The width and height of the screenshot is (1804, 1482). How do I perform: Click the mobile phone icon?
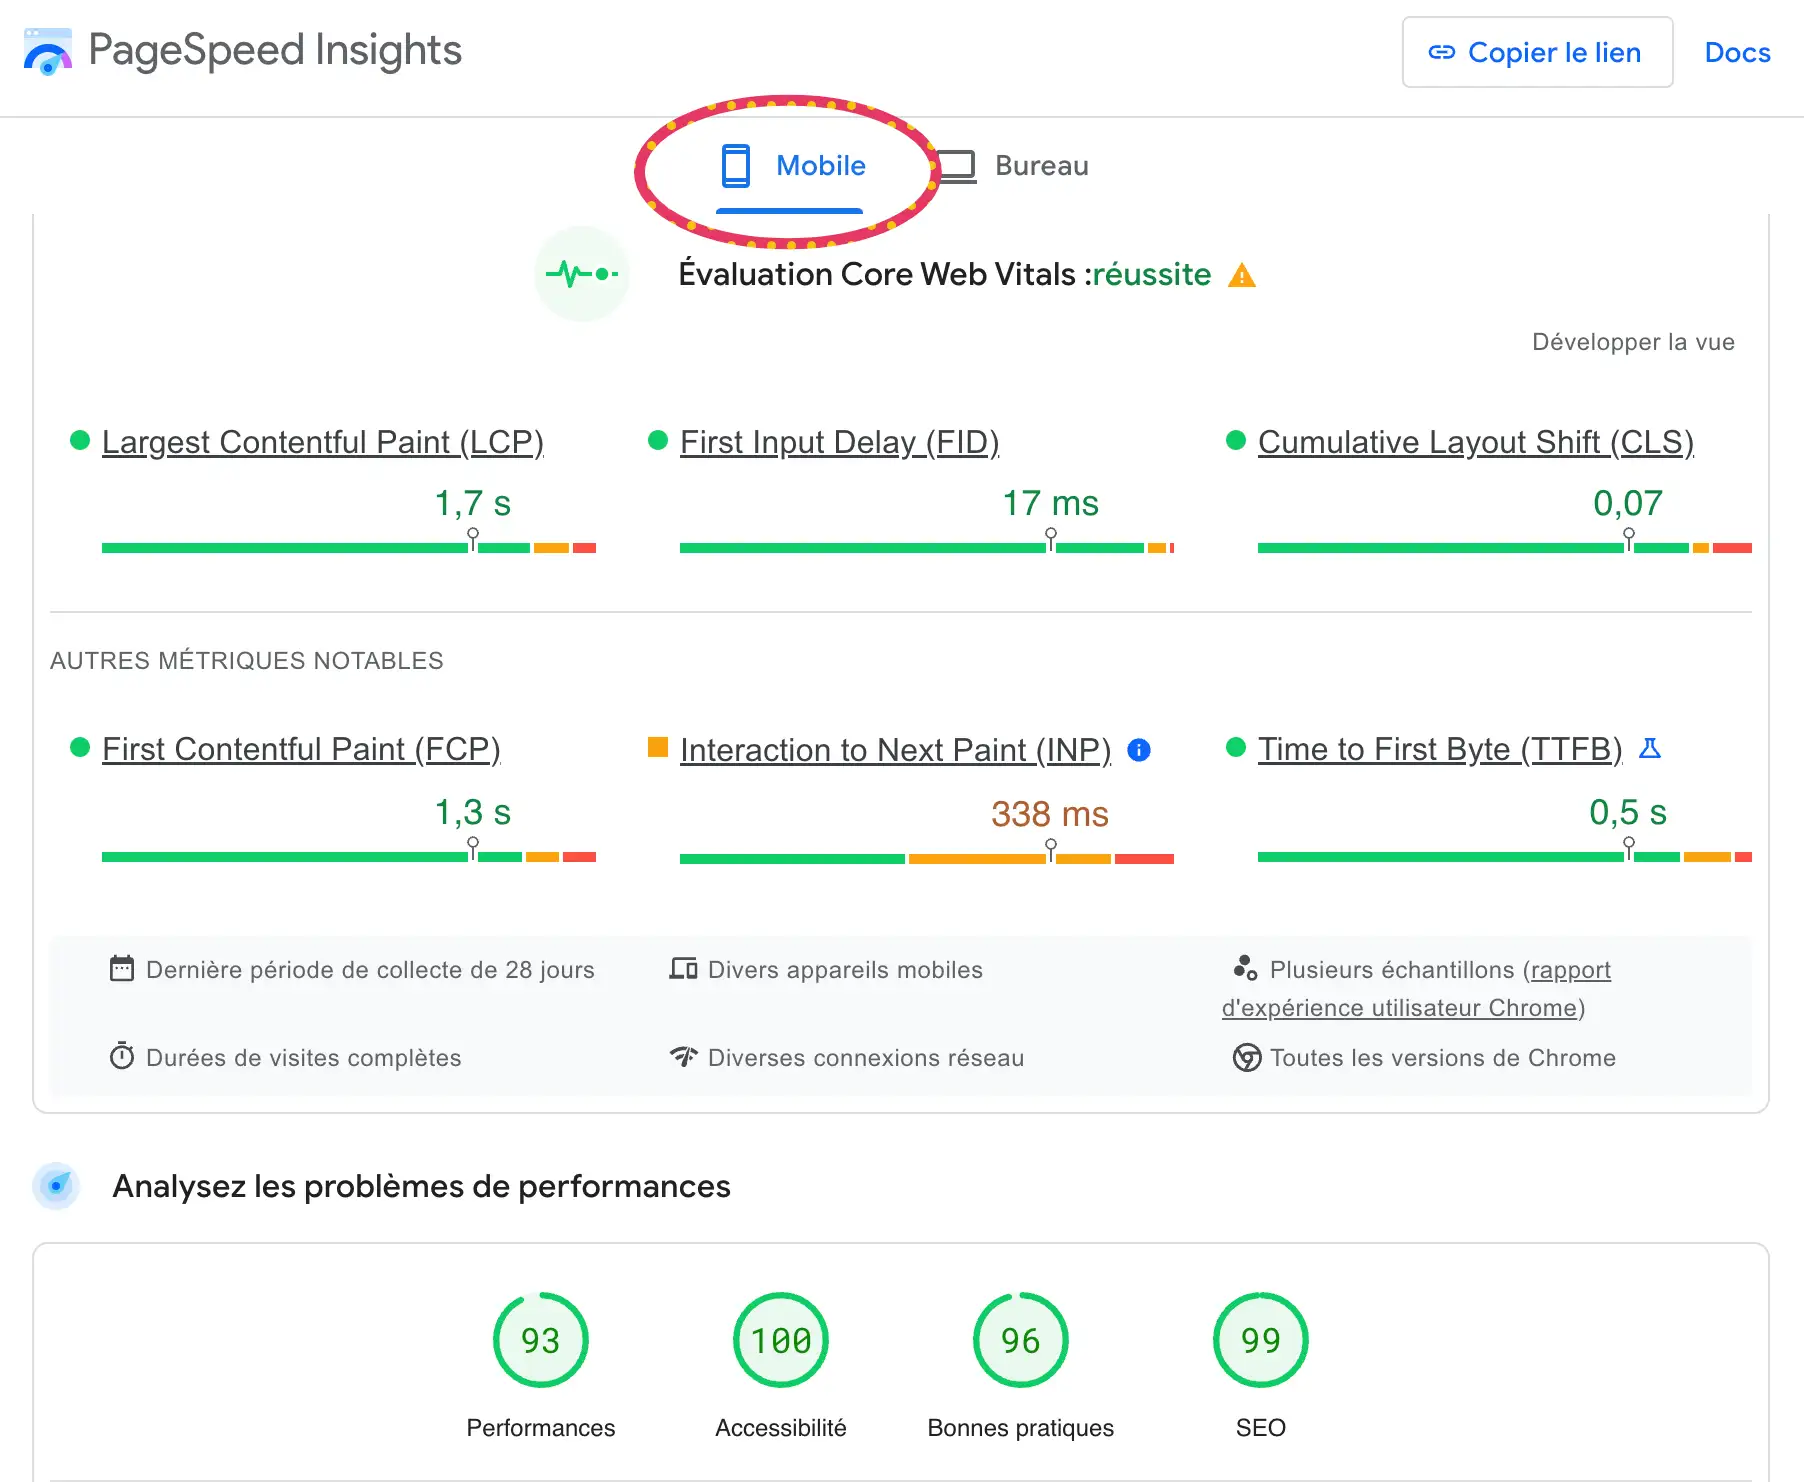(736, 166)
